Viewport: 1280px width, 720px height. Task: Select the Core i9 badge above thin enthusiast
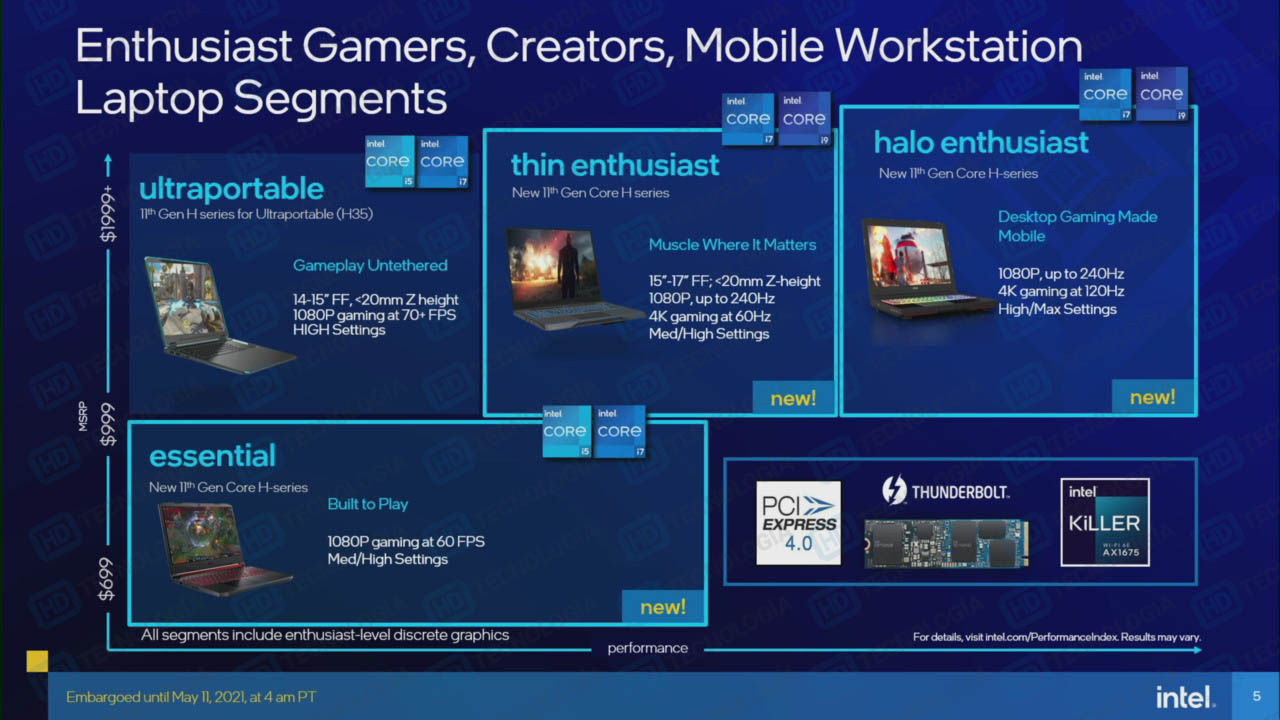pyautogui.click(x=804, y=119)
